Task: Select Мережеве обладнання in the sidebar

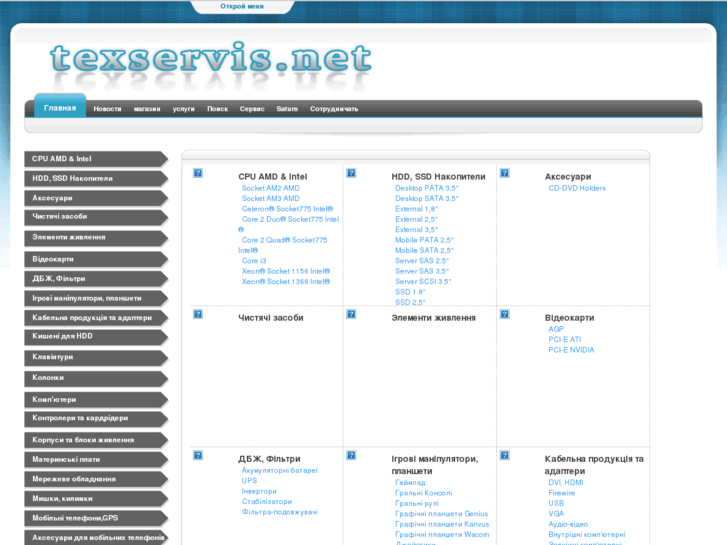Action: 96,479
